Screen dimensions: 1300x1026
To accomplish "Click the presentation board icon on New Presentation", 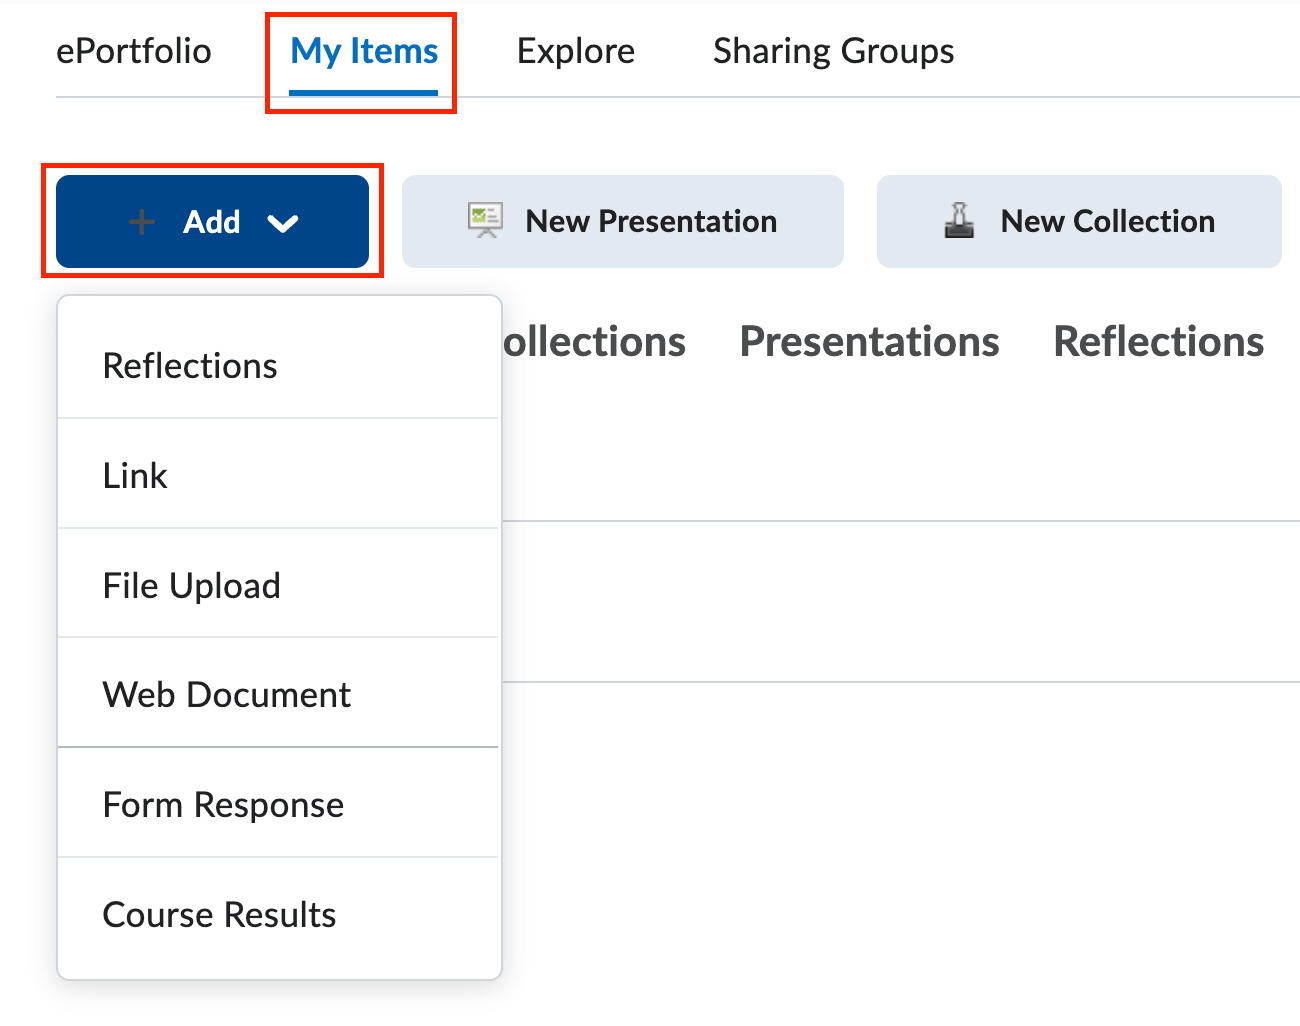I will click(x=485, y=219).
